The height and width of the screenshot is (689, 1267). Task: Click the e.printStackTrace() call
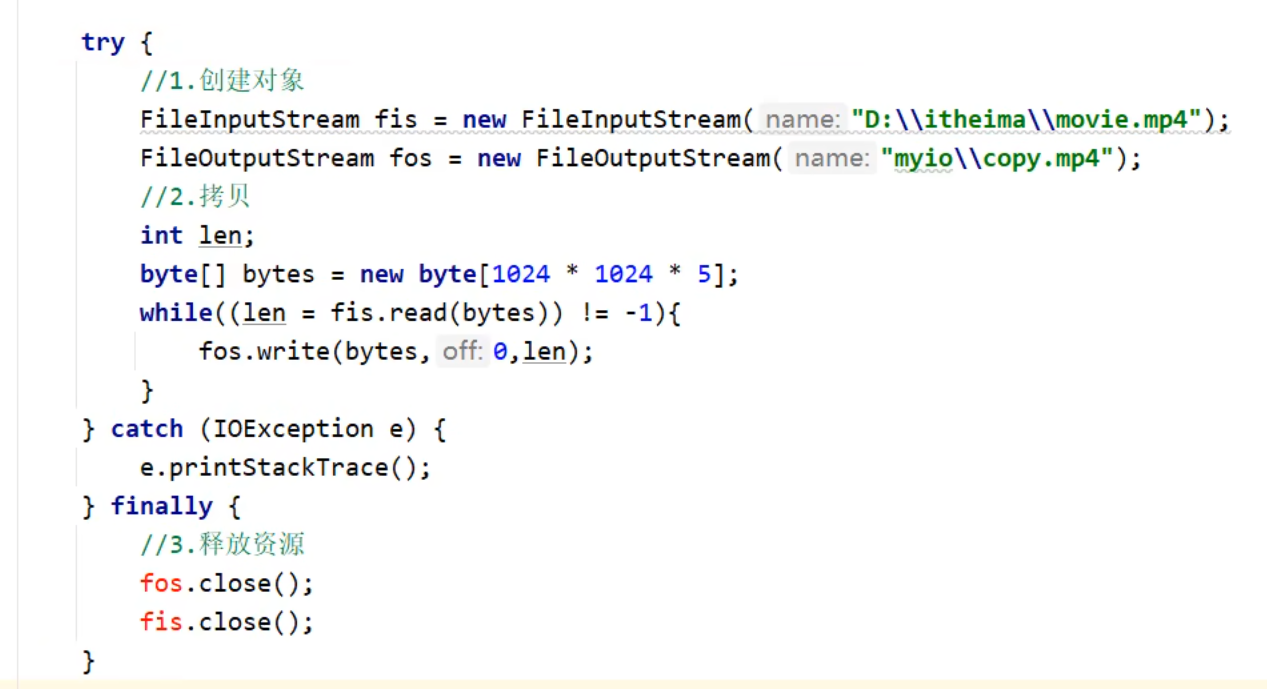[285, 468]
